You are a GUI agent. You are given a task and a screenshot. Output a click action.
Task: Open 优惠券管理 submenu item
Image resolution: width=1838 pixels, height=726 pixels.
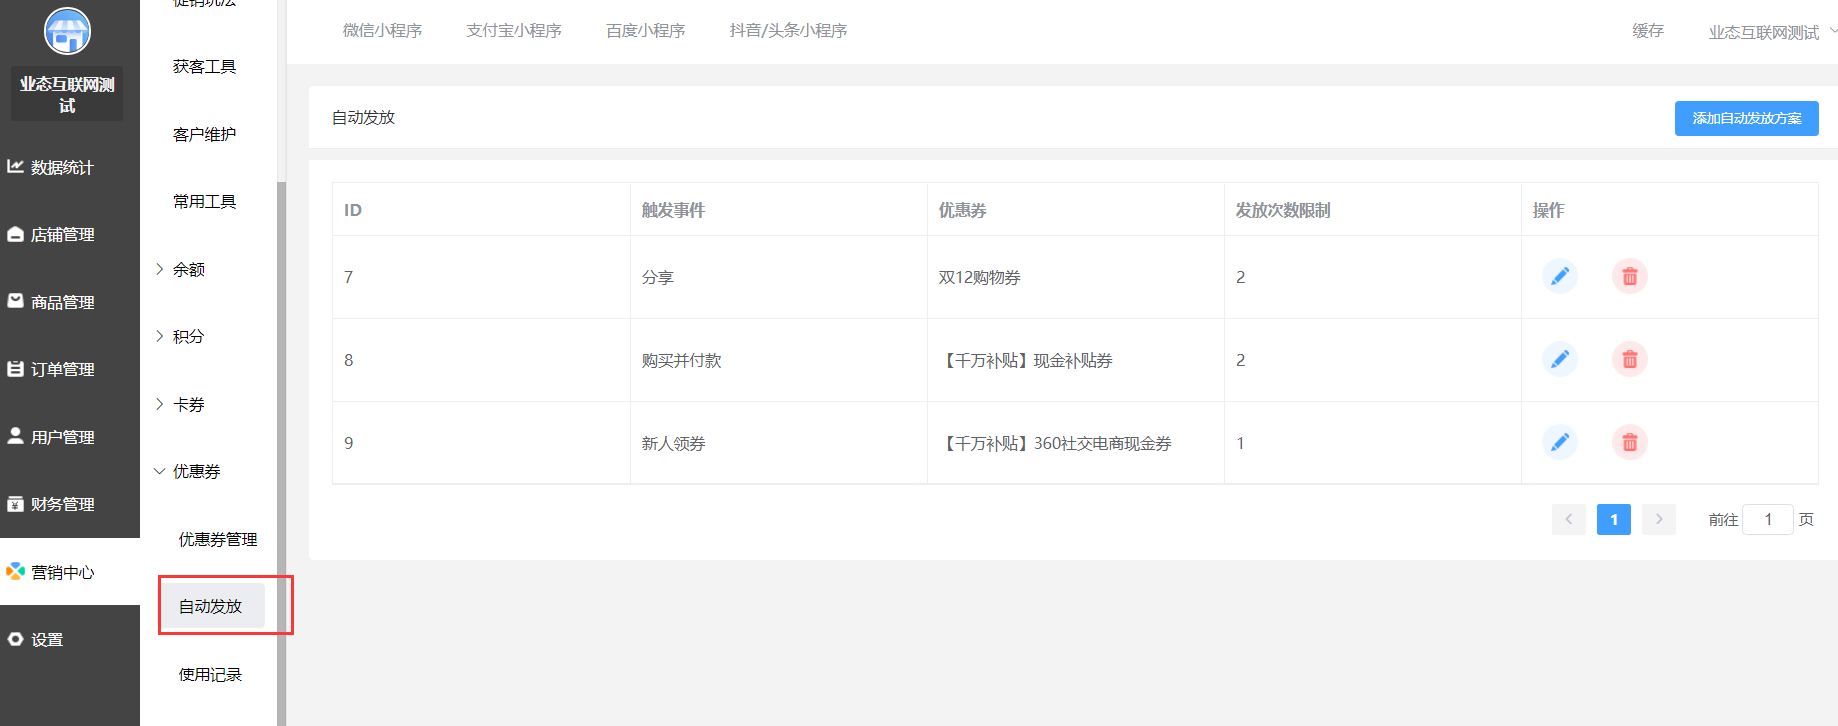218,539
